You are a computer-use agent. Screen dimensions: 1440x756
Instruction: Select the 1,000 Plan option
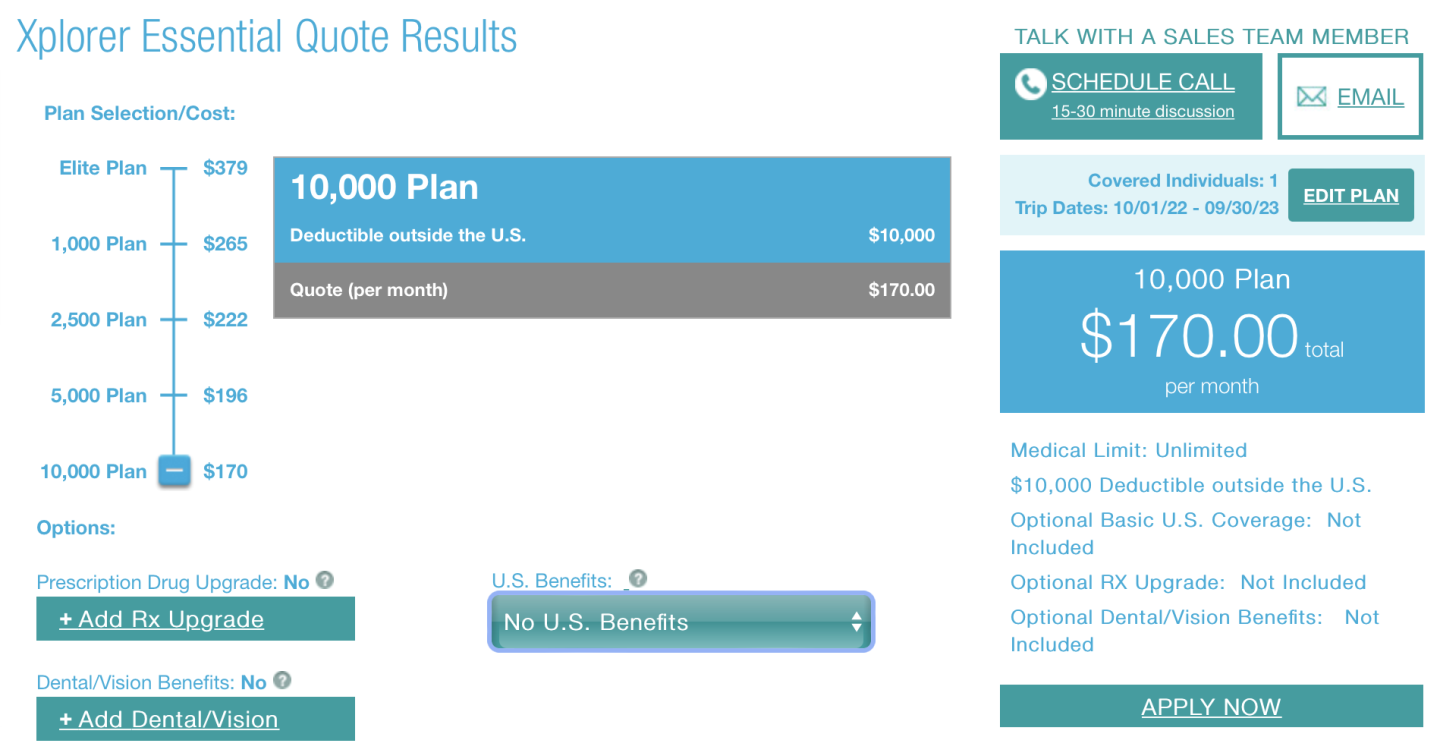(99, 244)
